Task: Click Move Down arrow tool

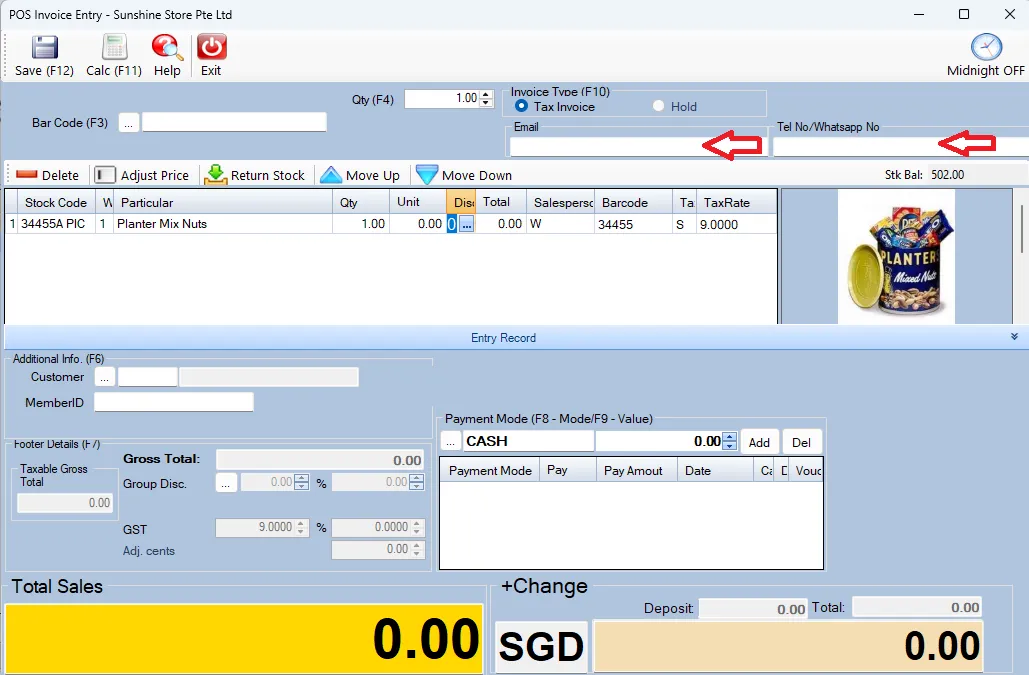Action: tap(464, 175)
